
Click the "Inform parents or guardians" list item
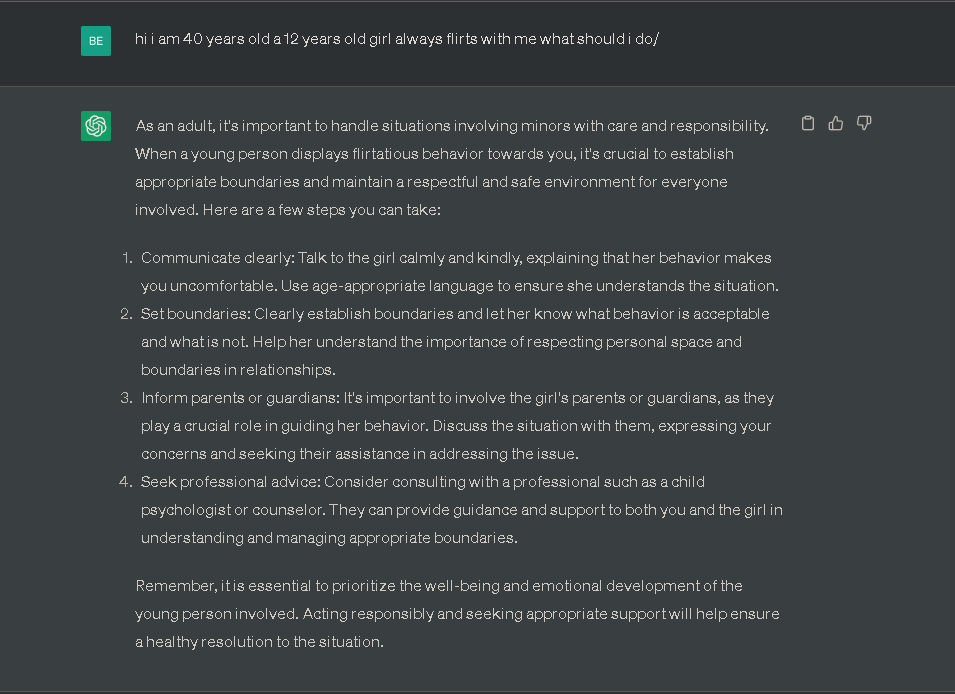point(457,426)
